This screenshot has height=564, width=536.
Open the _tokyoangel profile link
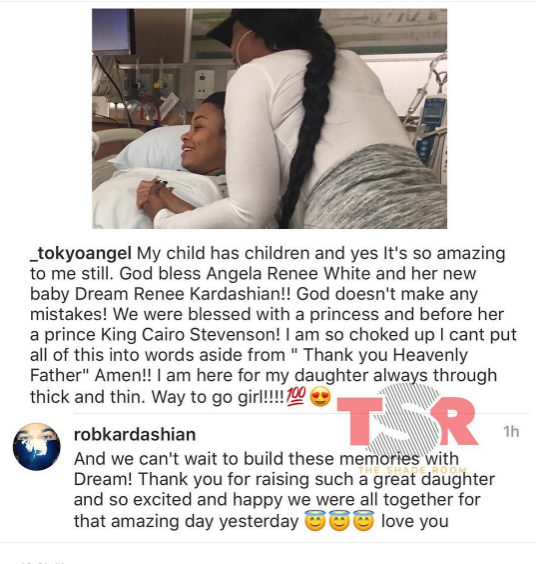click(81, 253)
